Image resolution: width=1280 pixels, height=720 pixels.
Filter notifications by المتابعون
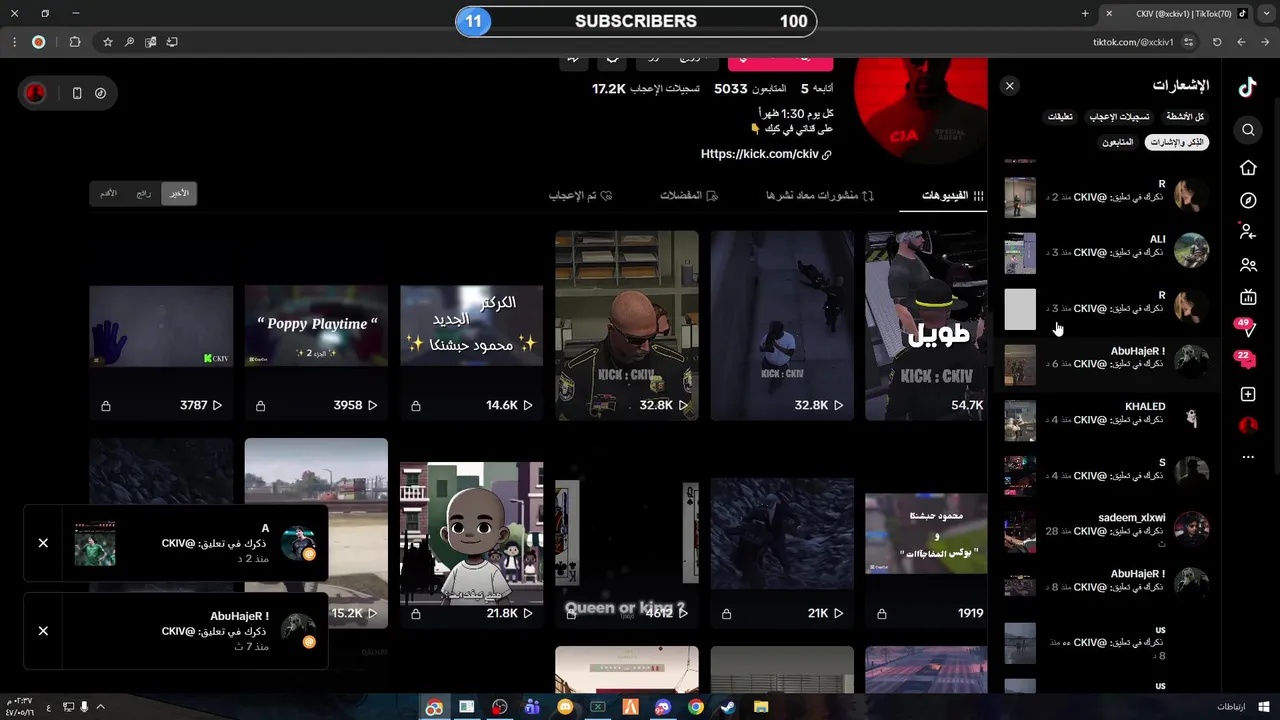pos(1117,143)
